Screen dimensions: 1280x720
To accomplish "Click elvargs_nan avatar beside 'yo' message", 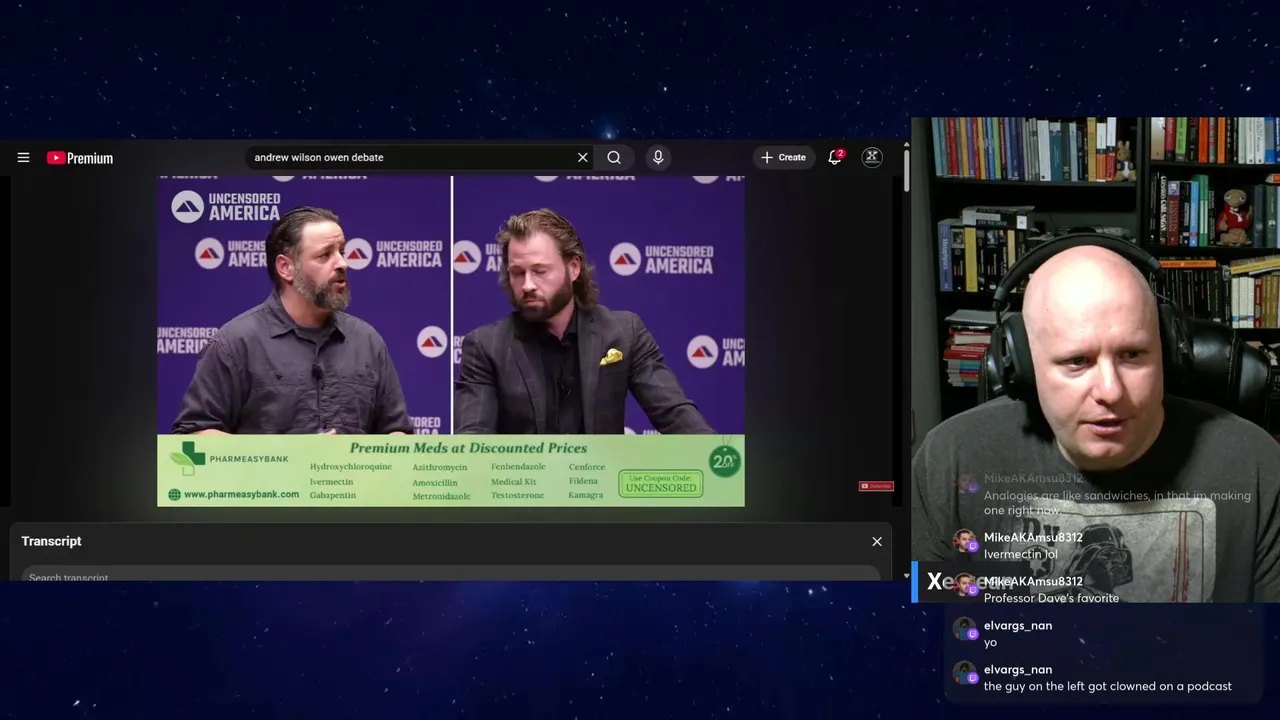I will pyautogui.click(x=964, y=629).
